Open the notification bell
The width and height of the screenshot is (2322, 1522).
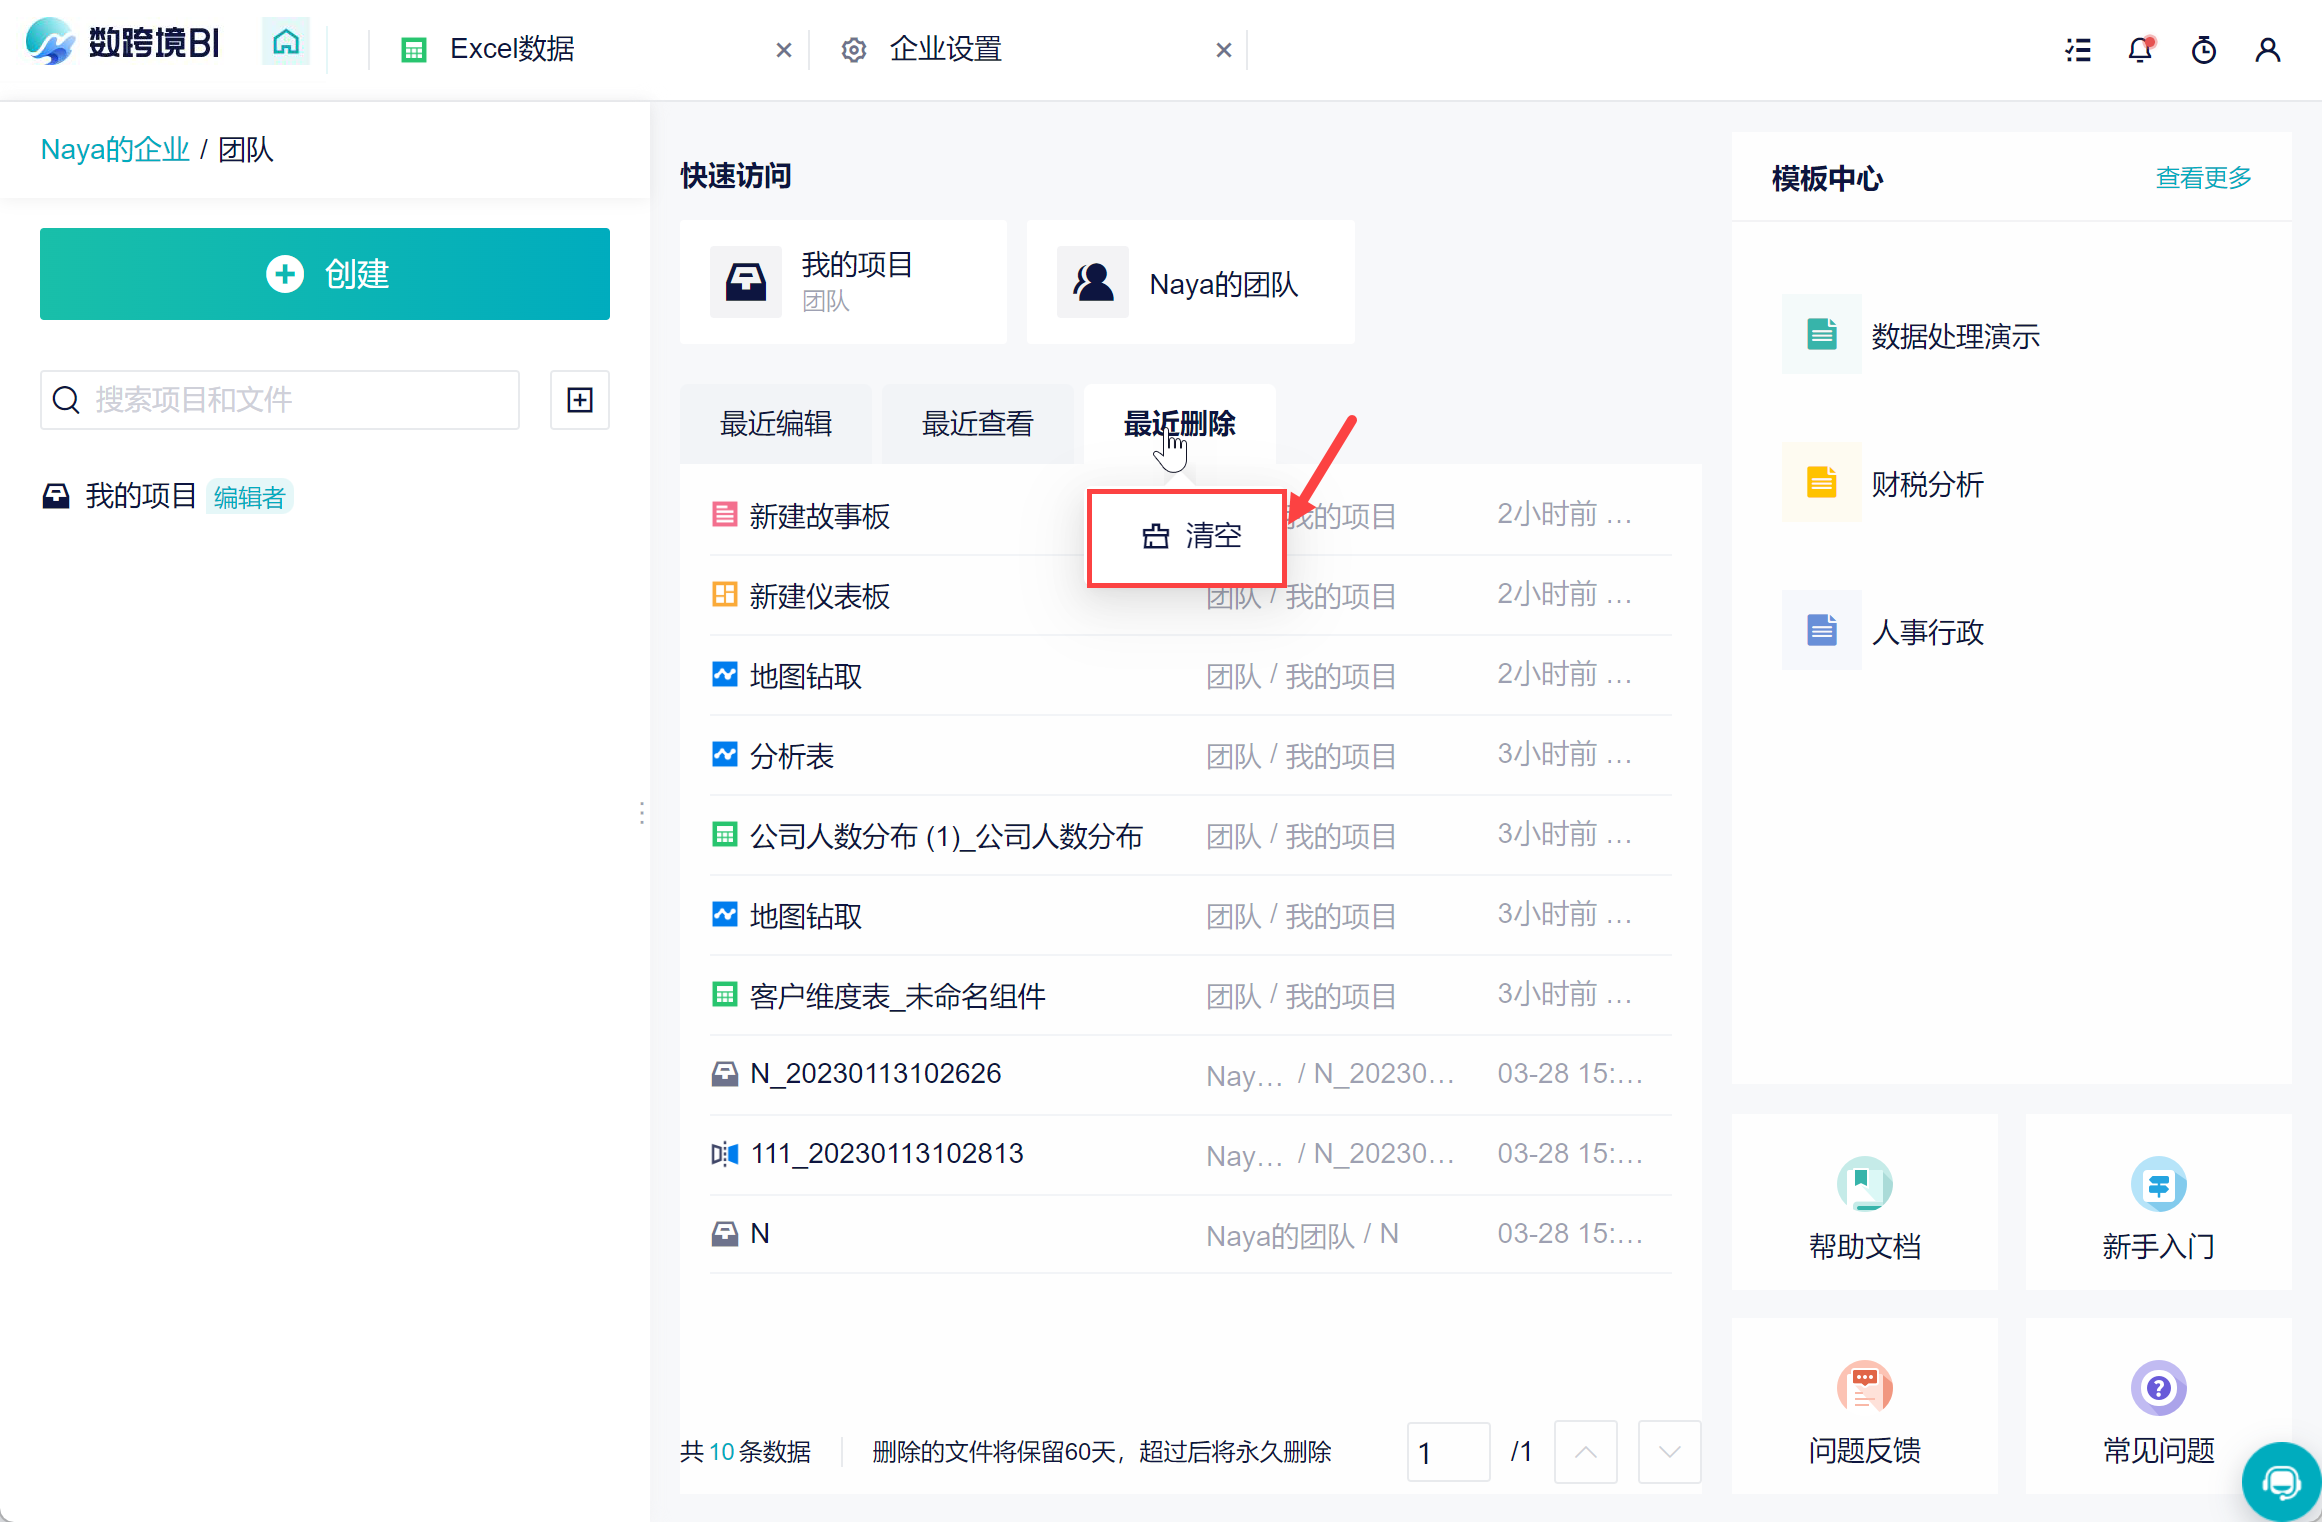tap(2140, 49)
